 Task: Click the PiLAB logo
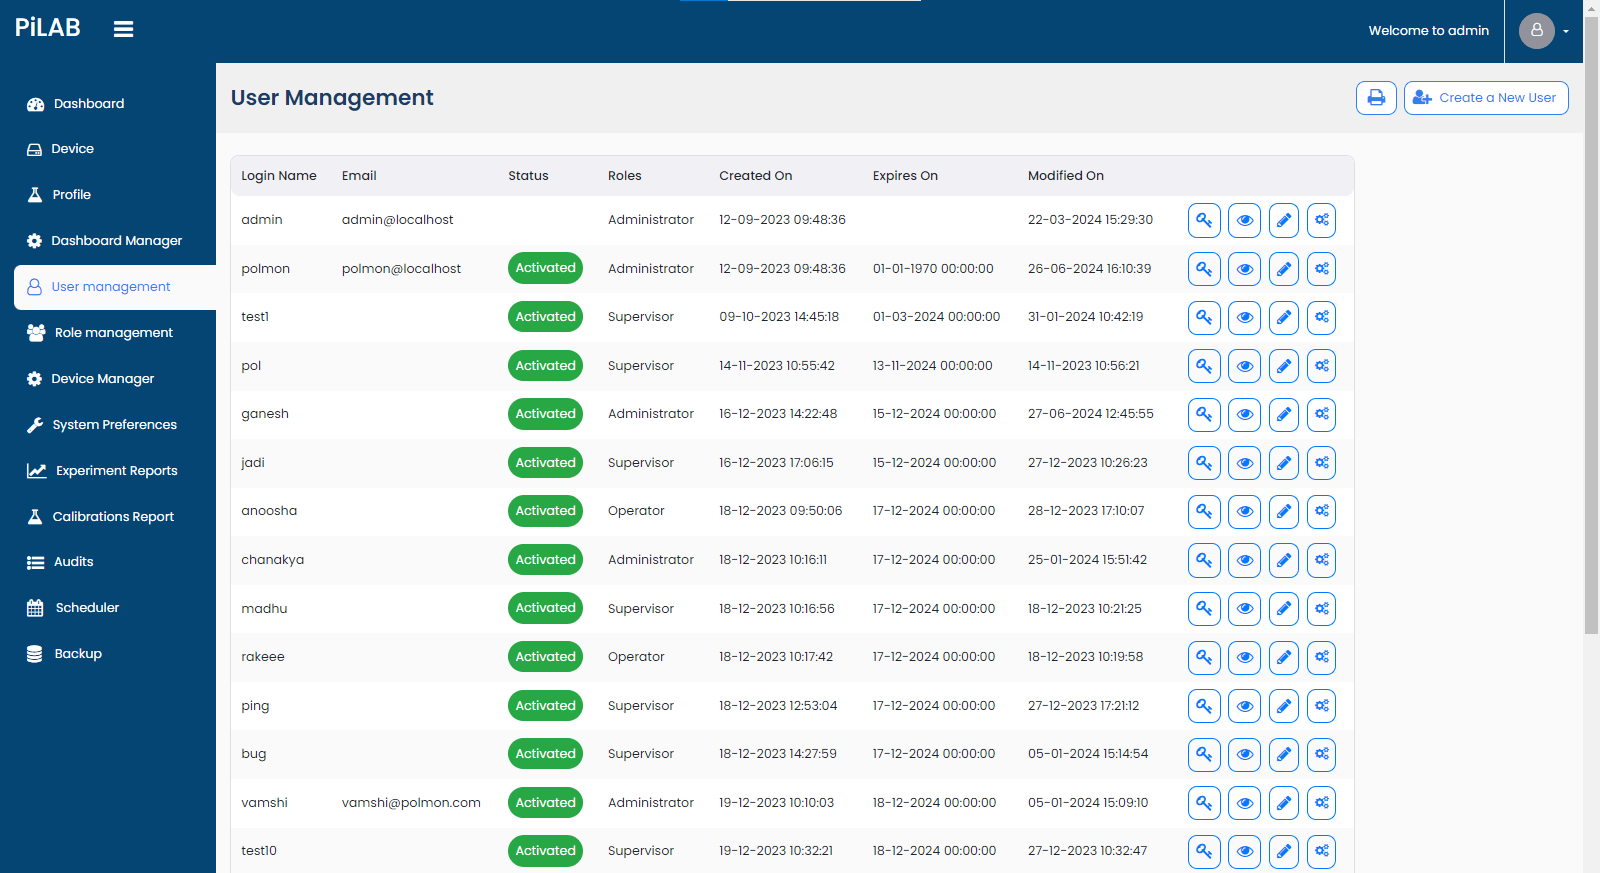pyautogui.click(x=48, y=28)
